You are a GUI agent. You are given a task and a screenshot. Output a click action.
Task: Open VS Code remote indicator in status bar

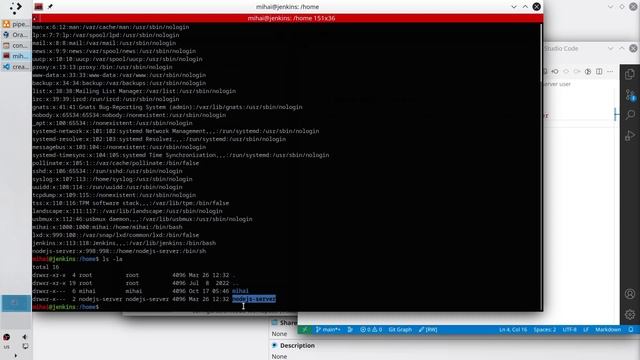point(304,330)
